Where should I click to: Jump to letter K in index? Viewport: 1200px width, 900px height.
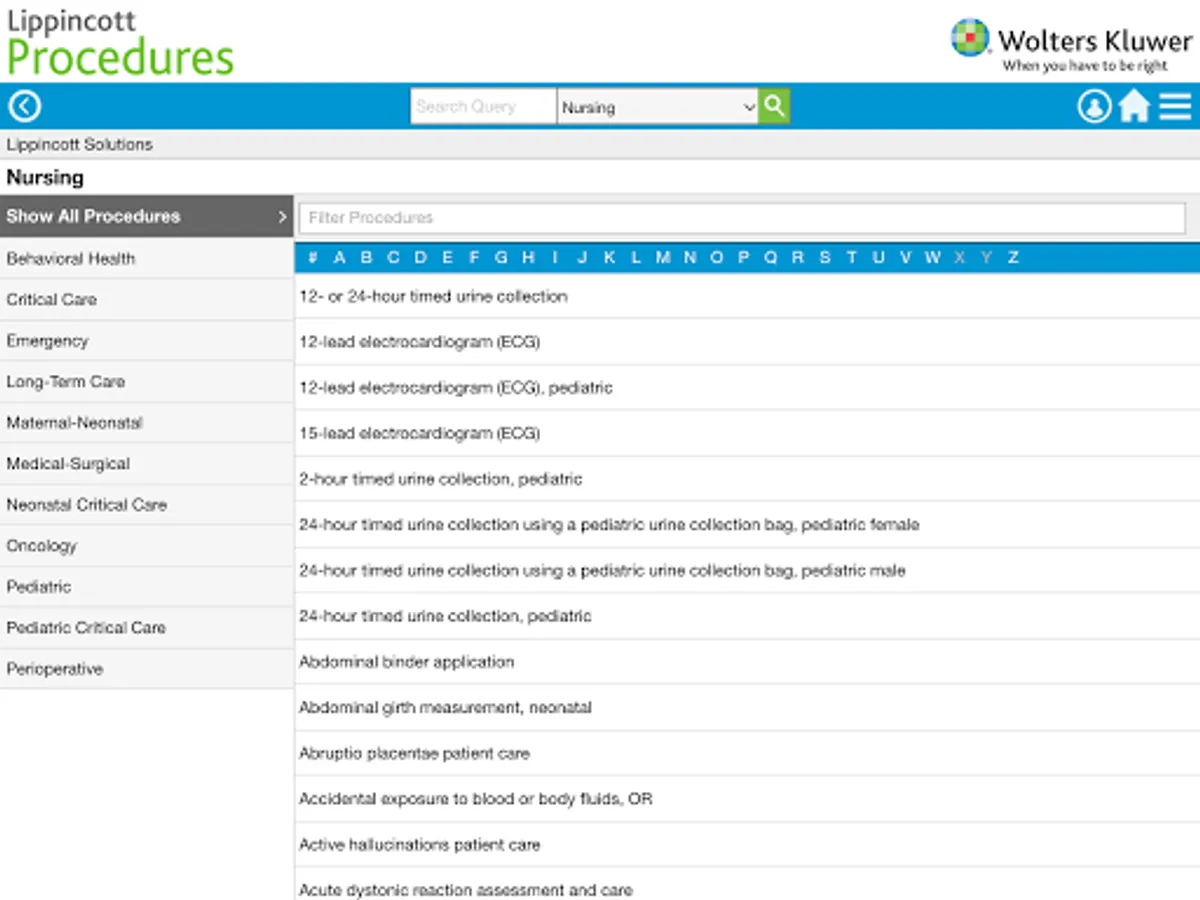[609, 257]
